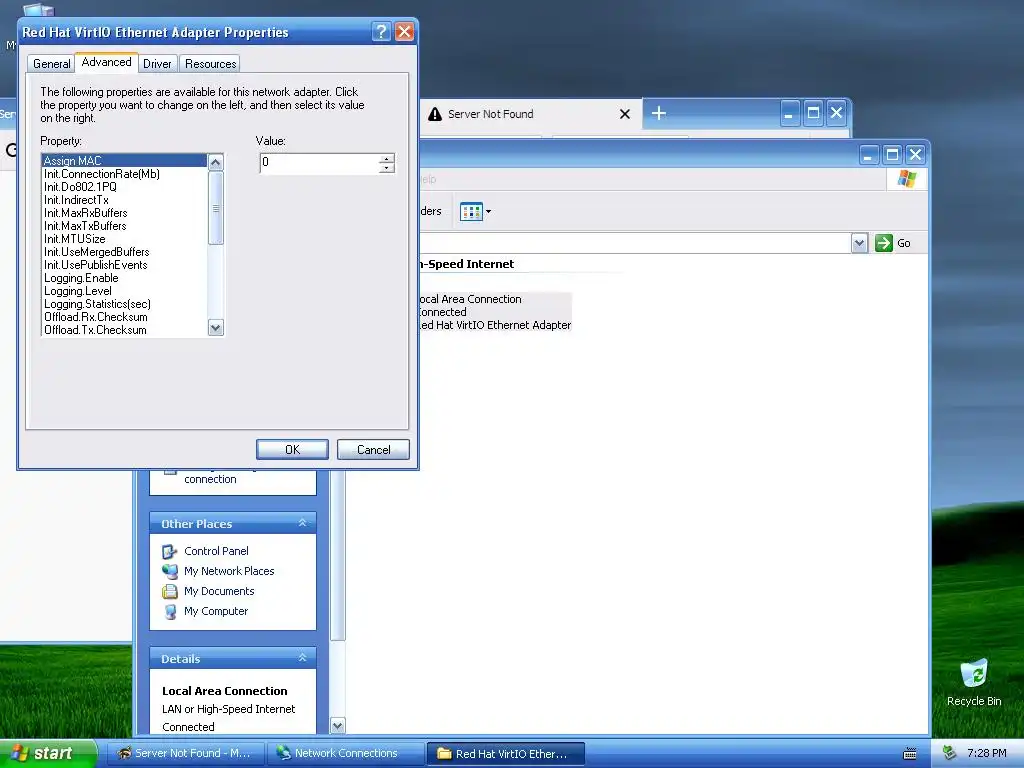Viewport: 1024px width, 768px height.
Task: Select Init.MTUSize property
Action: pos(124,239)
